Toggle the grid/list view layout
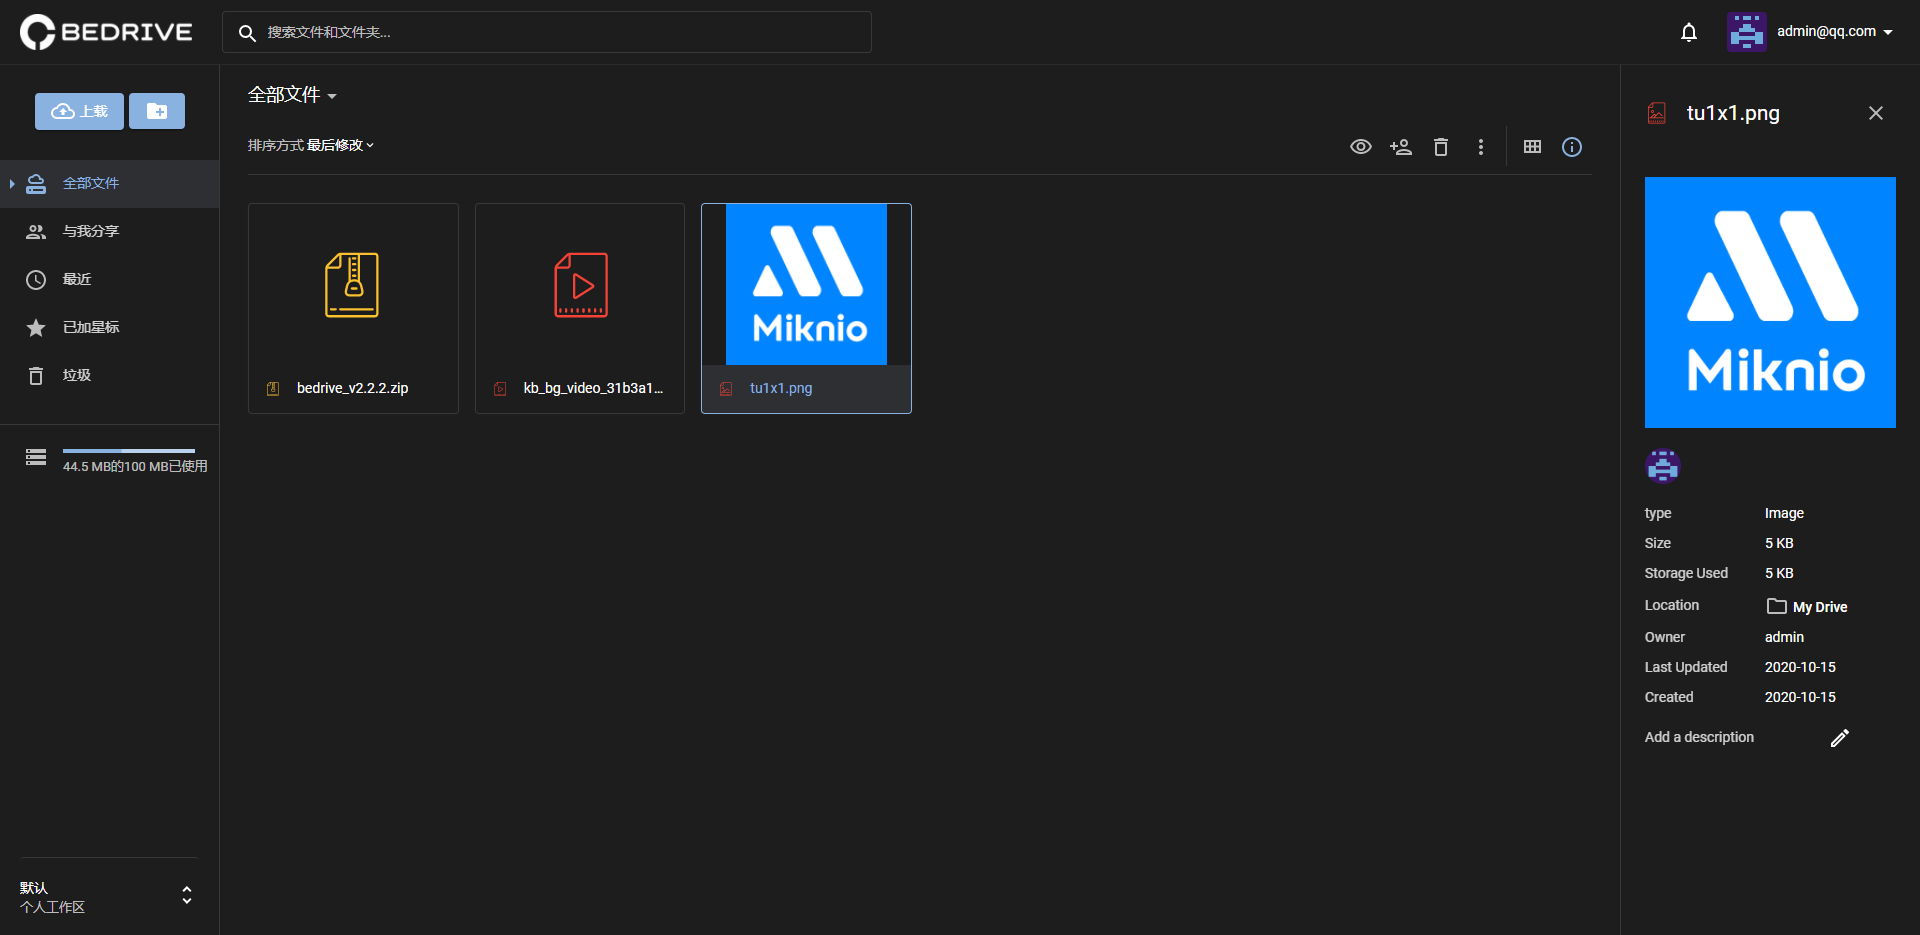The image size is (1920, 935). [x=1532, y=147]
